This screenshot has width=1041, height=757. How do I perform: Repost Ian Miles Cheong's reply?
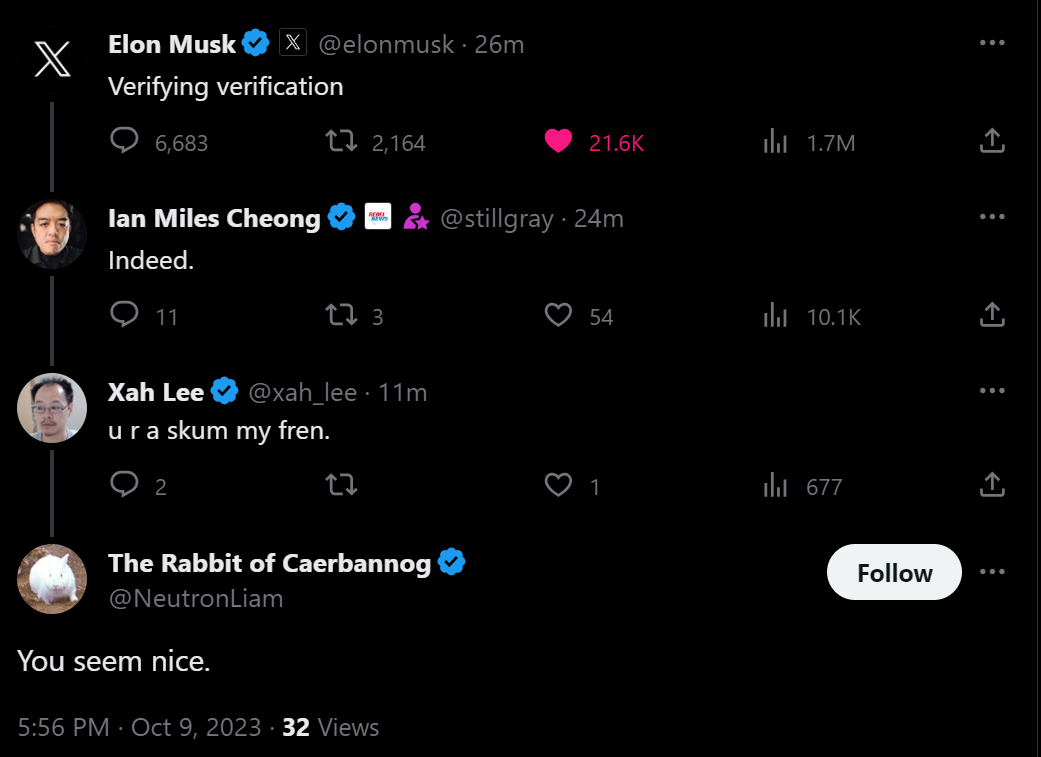[x=342, y=316]
